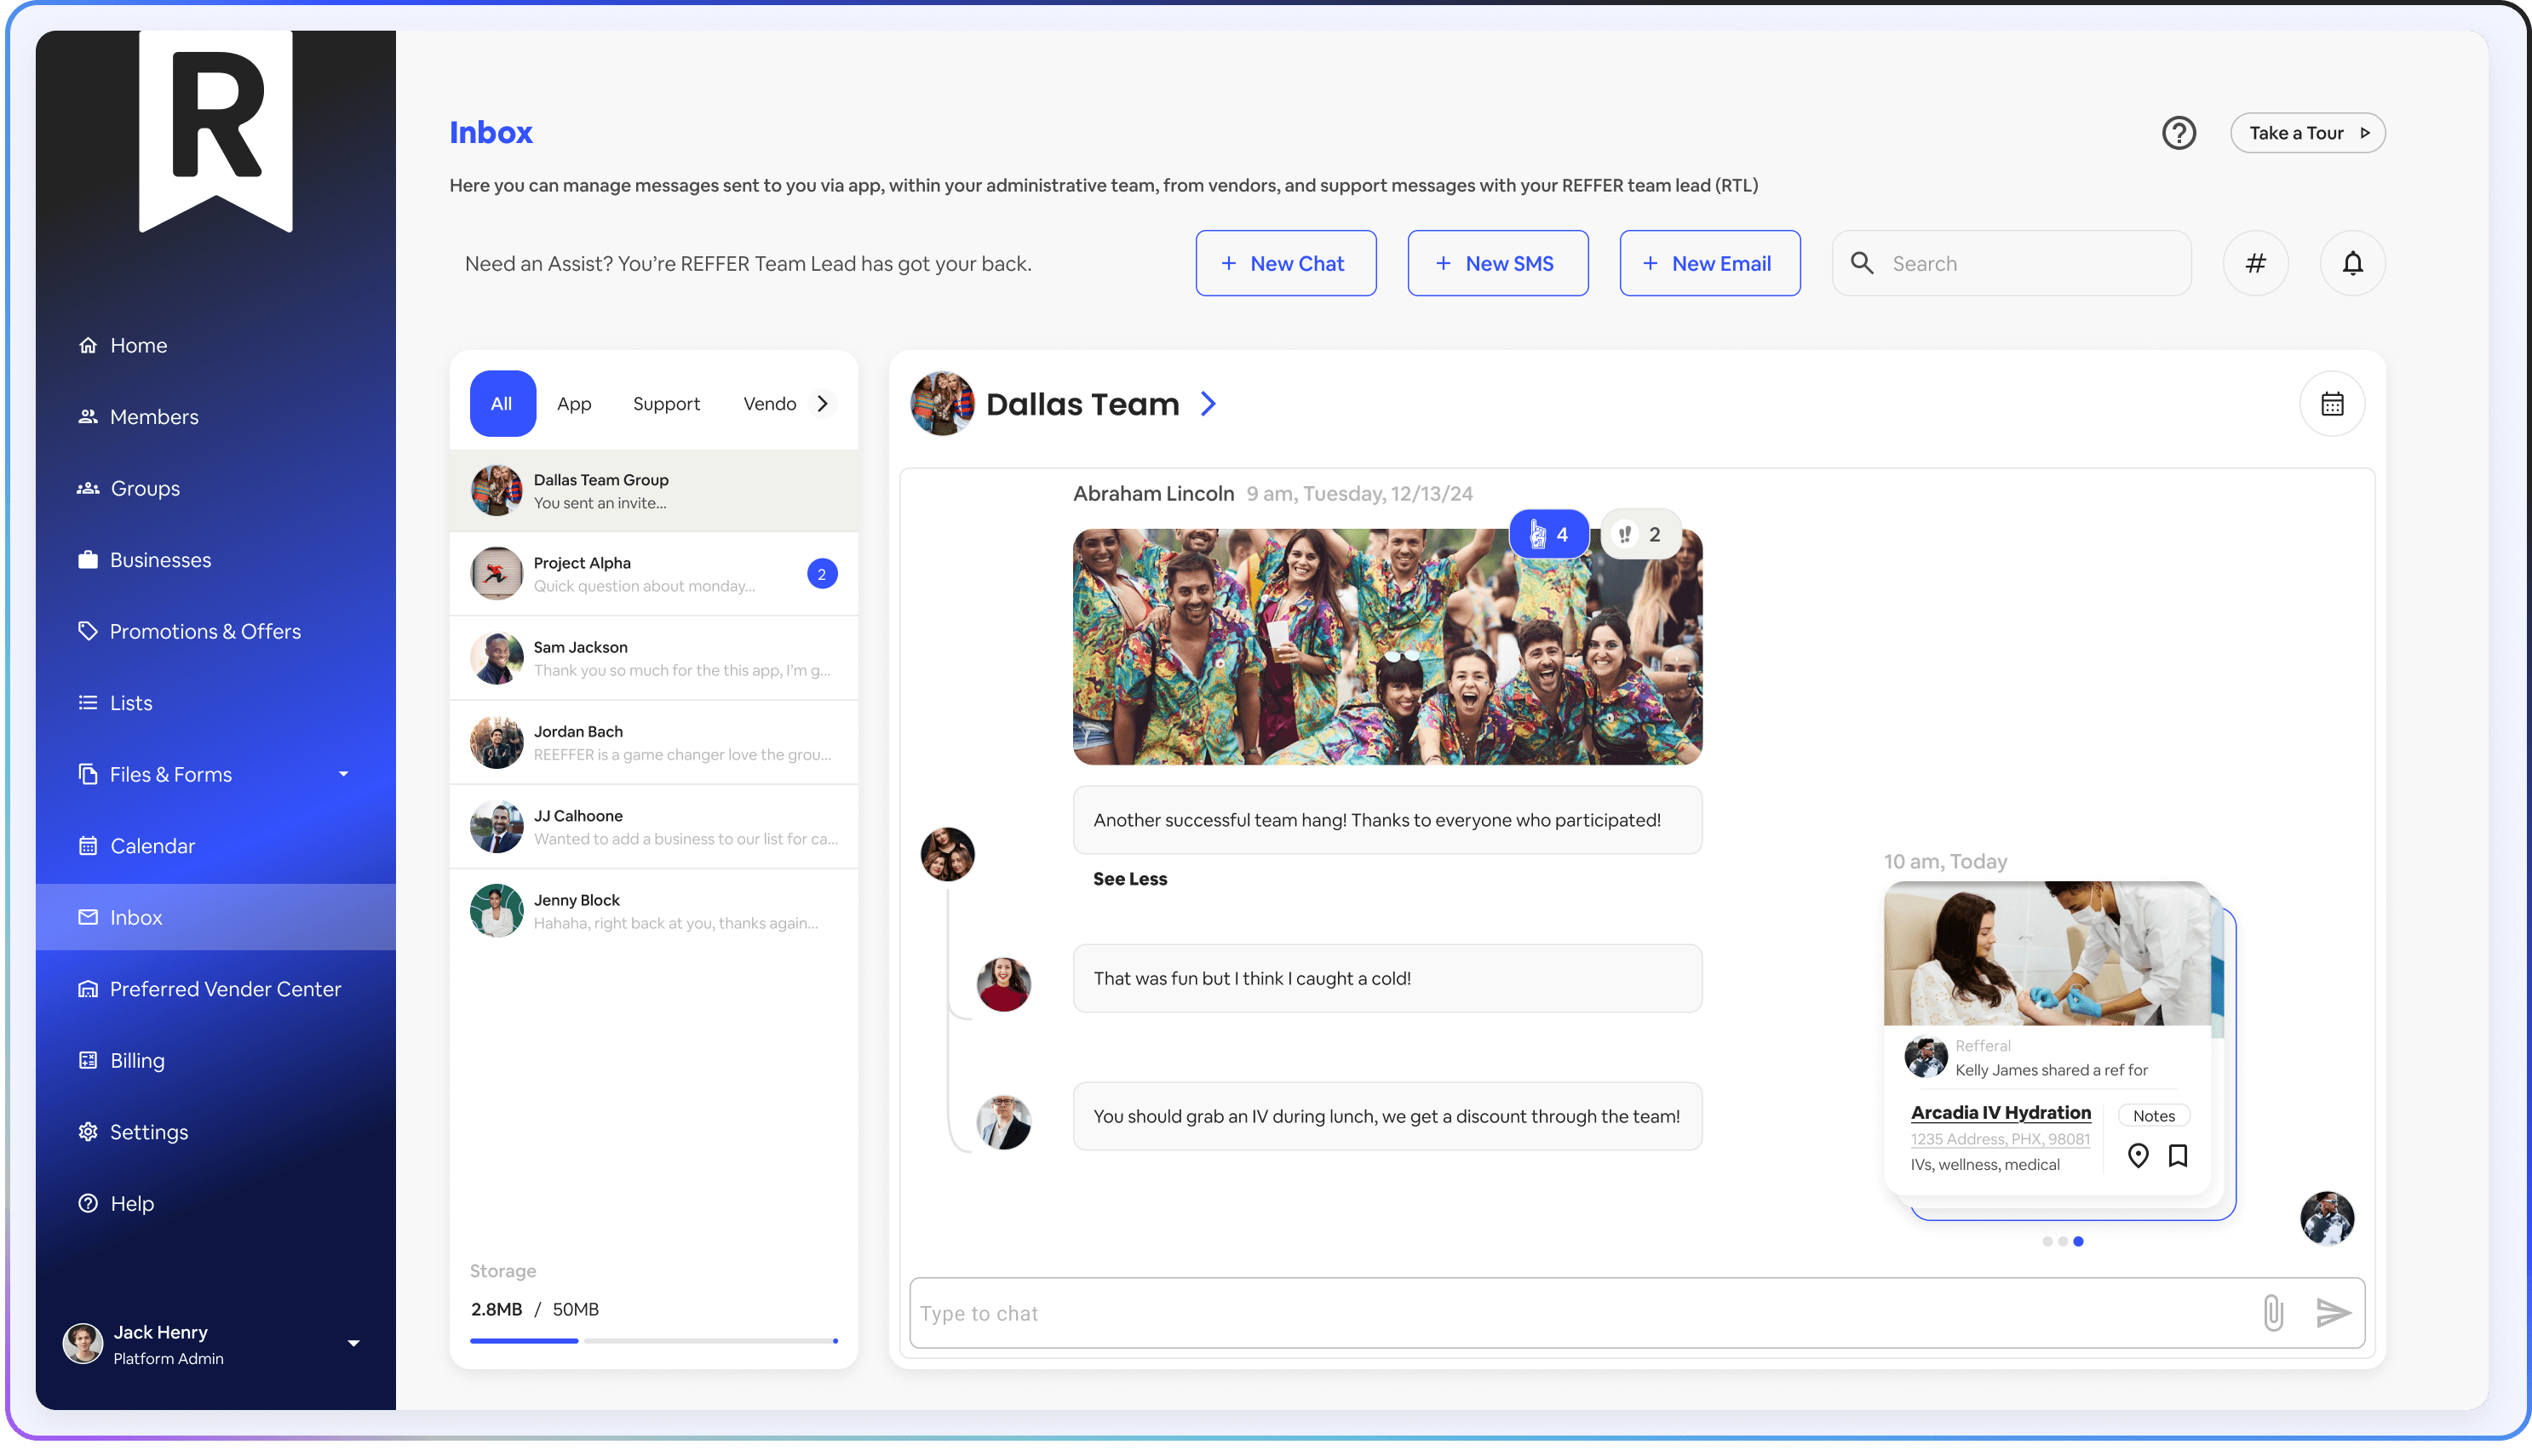Expand the Files & Forms submenu arrow
Image resolution: width=2532 pixels, height=1456 pixels.
[x=343, y=774]
